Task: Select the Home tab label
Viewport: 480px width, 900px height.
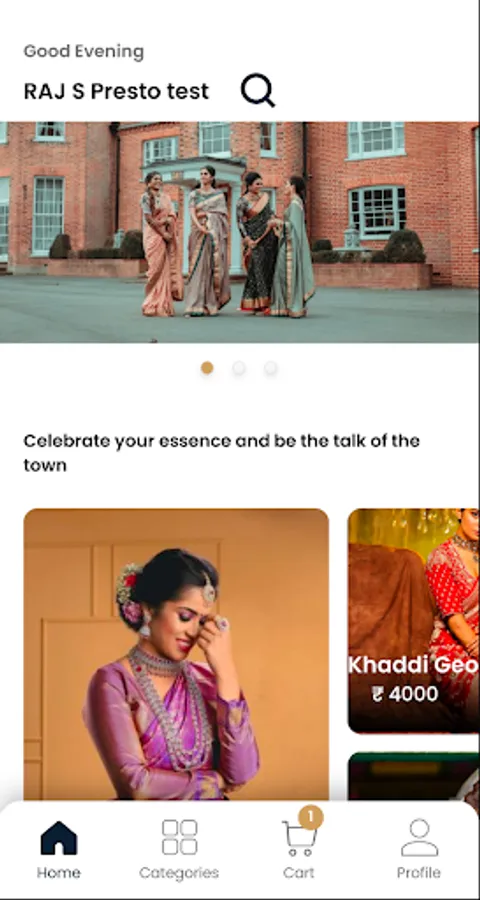Action: pos(59,873)
